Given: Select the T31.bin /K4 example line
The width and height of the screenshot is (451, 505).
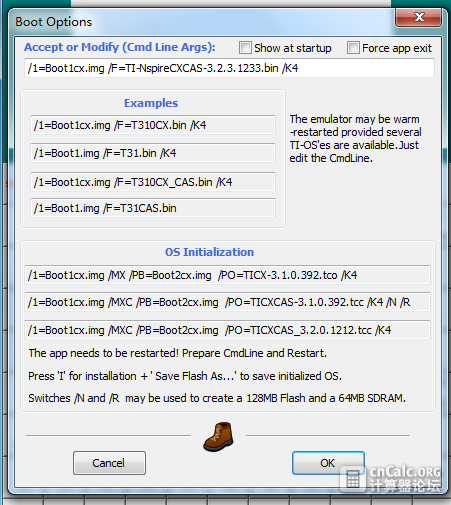Looking at the screenshot, I should pos(153,153).
